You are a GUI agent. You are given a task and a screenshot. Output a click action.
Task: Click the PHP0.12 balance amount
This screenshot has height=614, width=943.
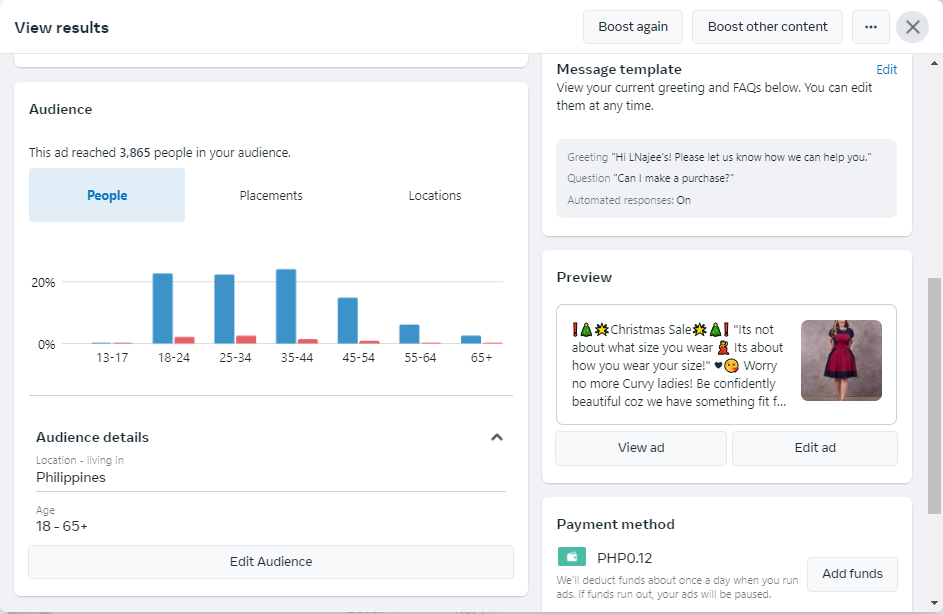pos(624,558)
